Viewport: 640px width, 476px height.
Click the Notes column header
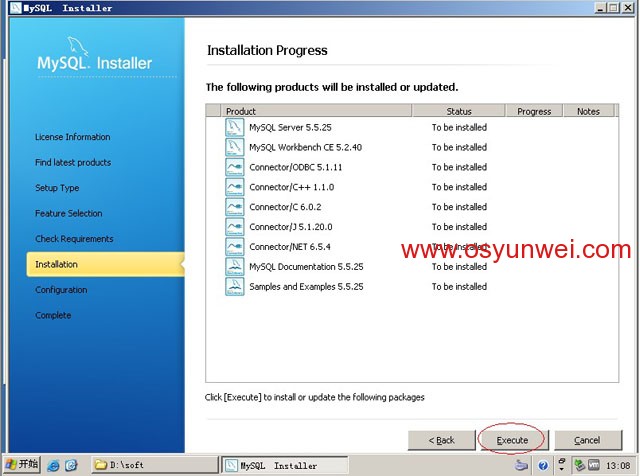click(588, 111)
